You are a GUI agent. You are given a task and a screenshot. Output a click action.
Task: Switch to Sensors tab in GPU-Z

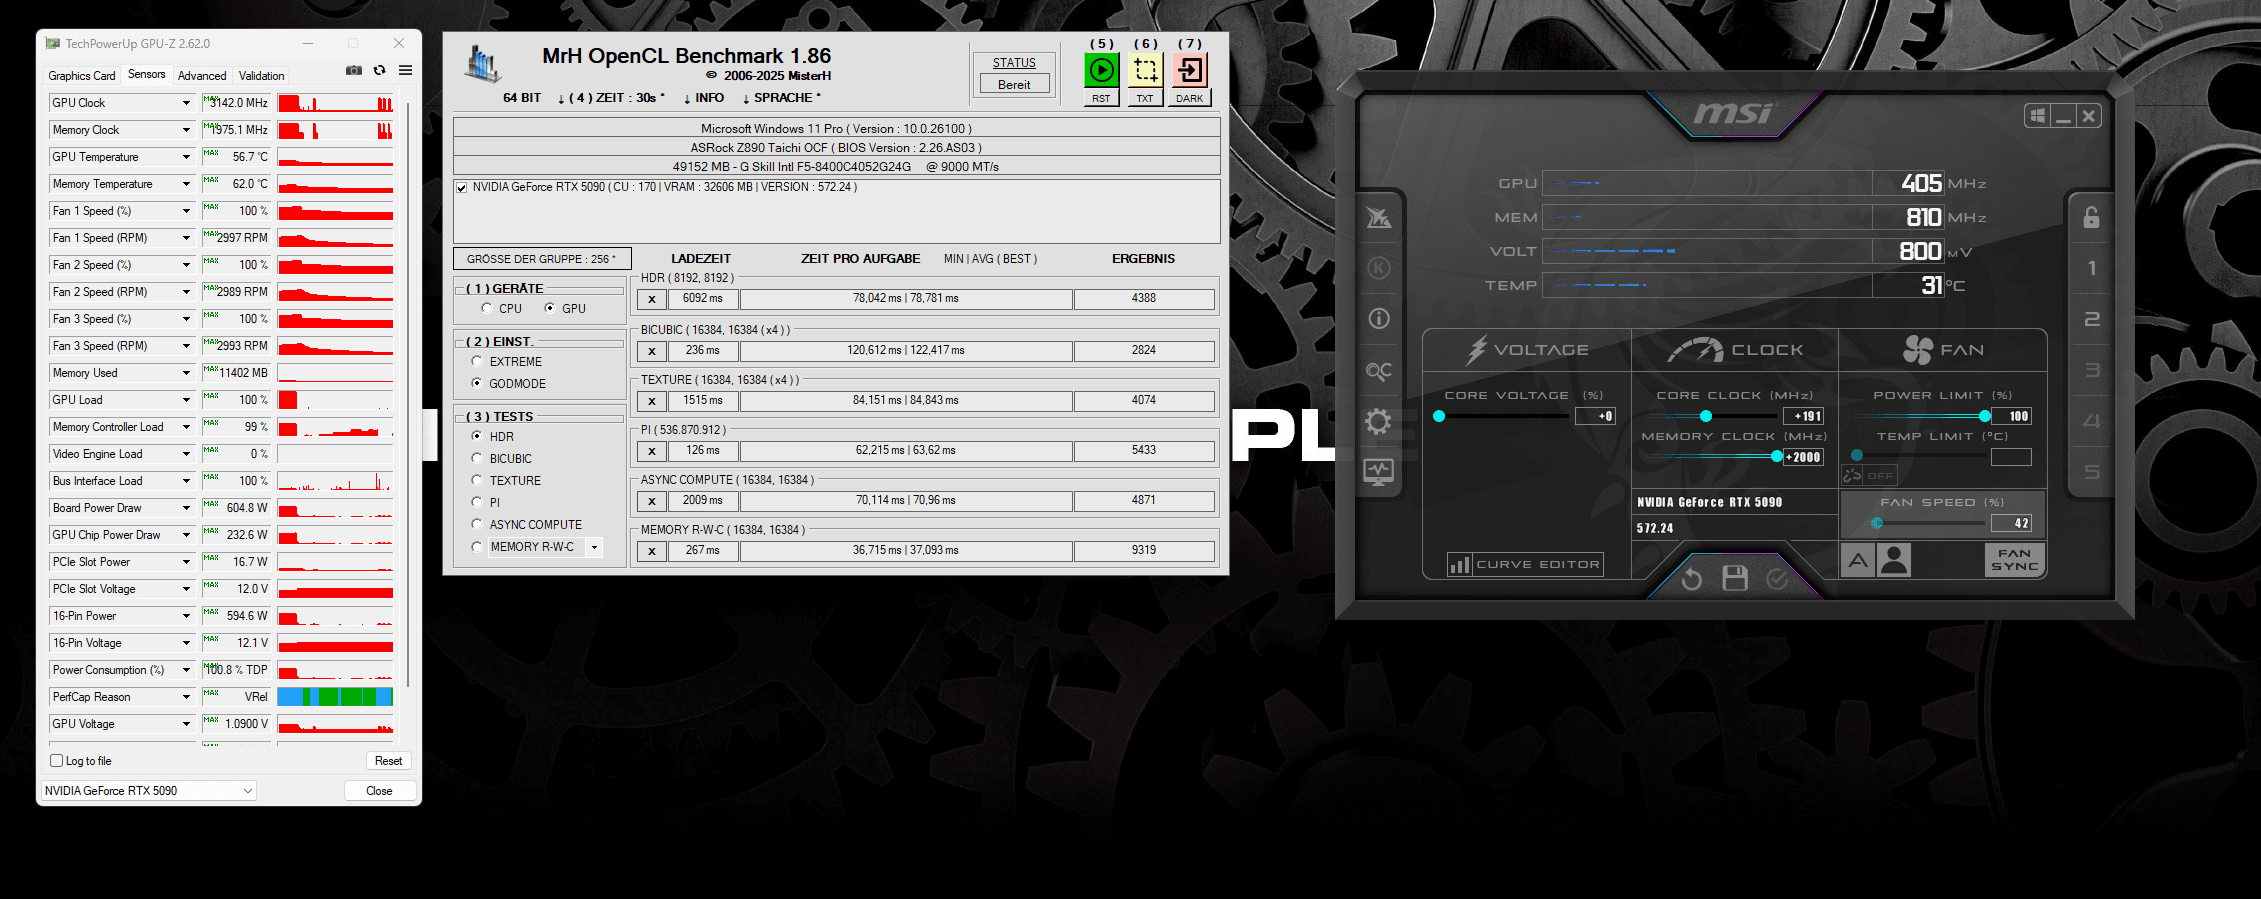[147, 74]
